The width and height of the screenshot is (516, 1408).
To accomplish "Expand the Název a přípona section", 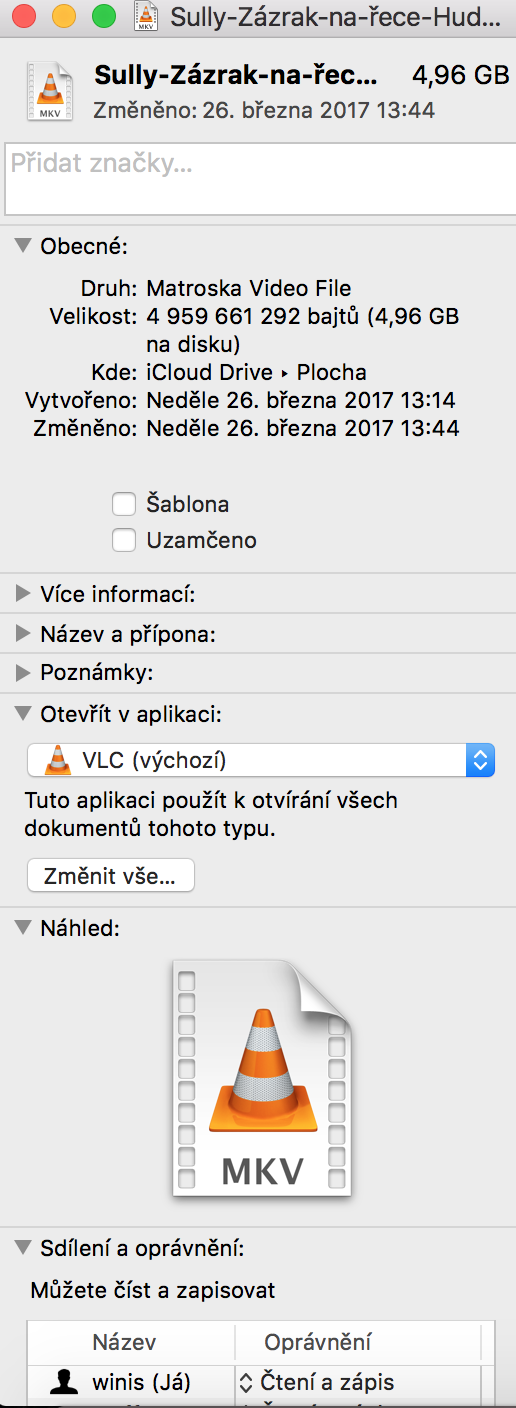I will [x=22, y=634].
